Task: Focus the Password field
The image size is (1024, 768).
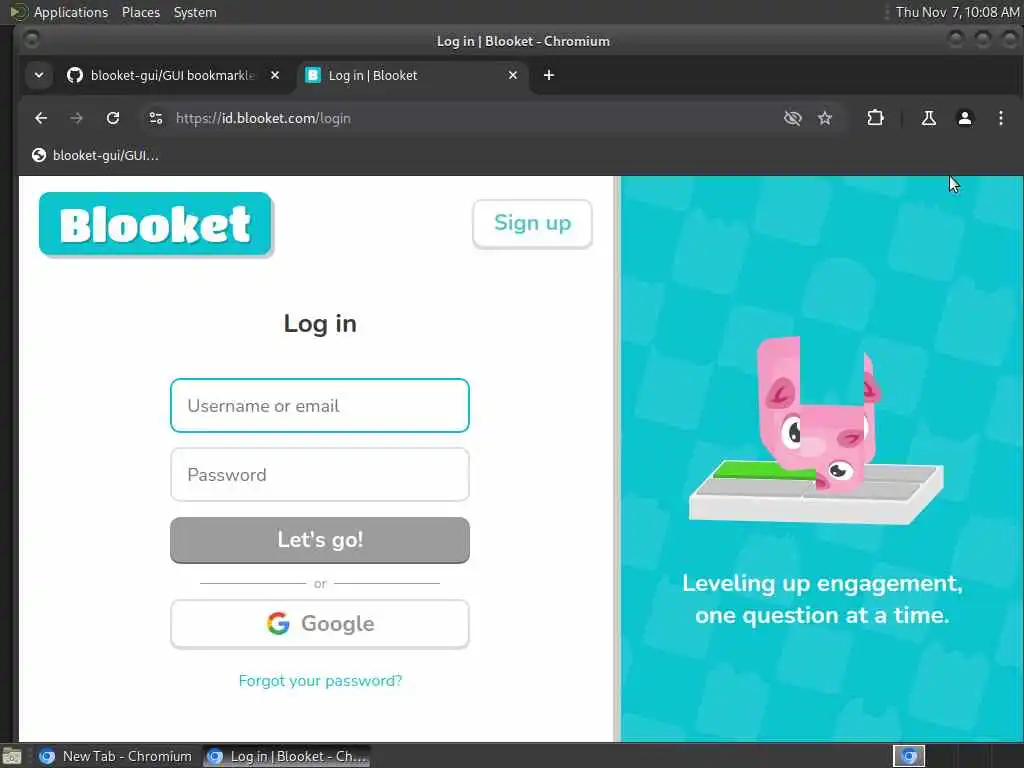Action: pyautogui.click(x=320, y=475)
